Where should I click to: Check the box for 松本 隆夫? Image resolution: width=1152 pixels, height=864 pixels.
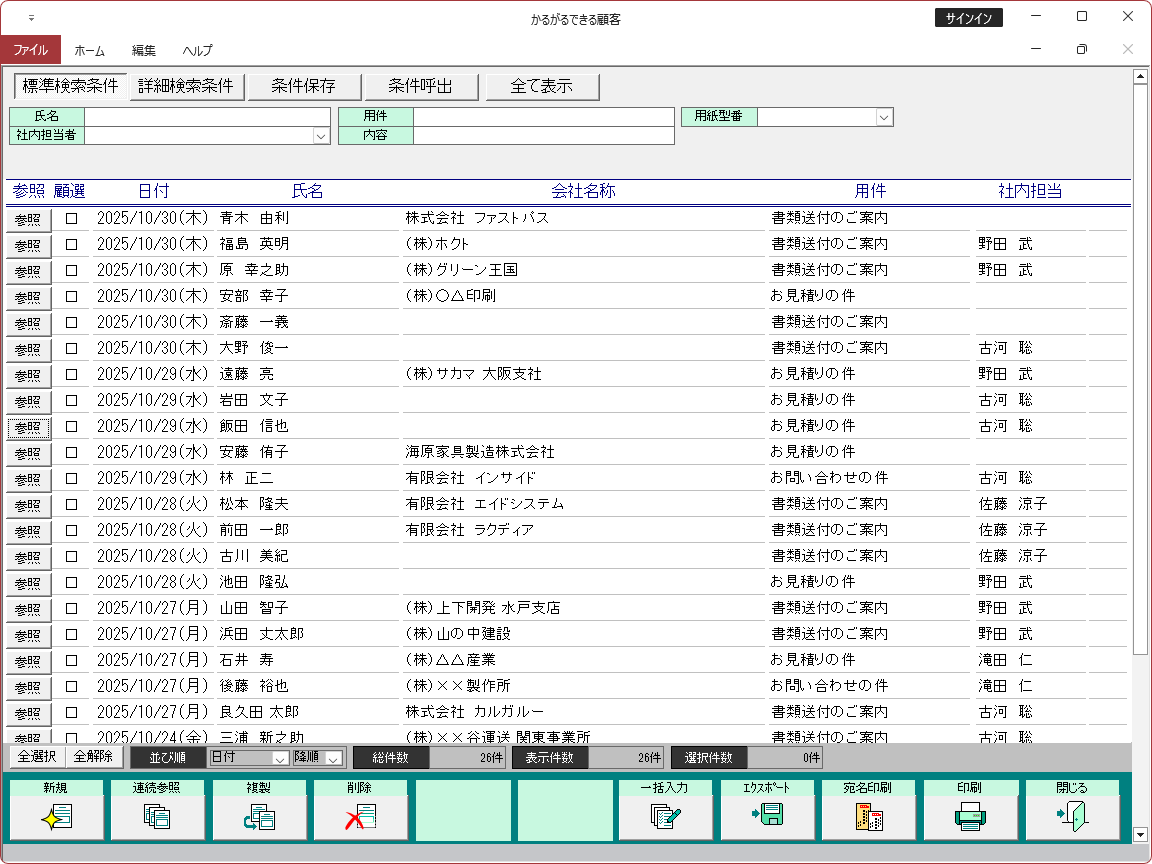(x=71, y=504)
